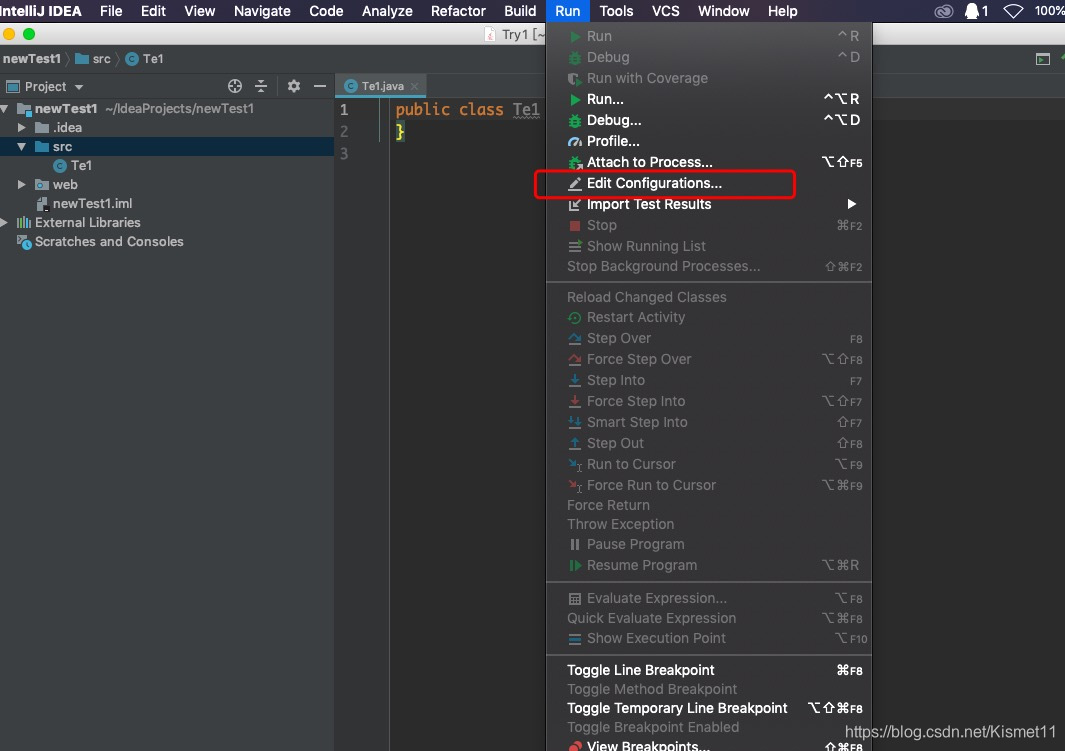Open Project panel settings gear
The image size is (1065, 751).
coord(293,86)
